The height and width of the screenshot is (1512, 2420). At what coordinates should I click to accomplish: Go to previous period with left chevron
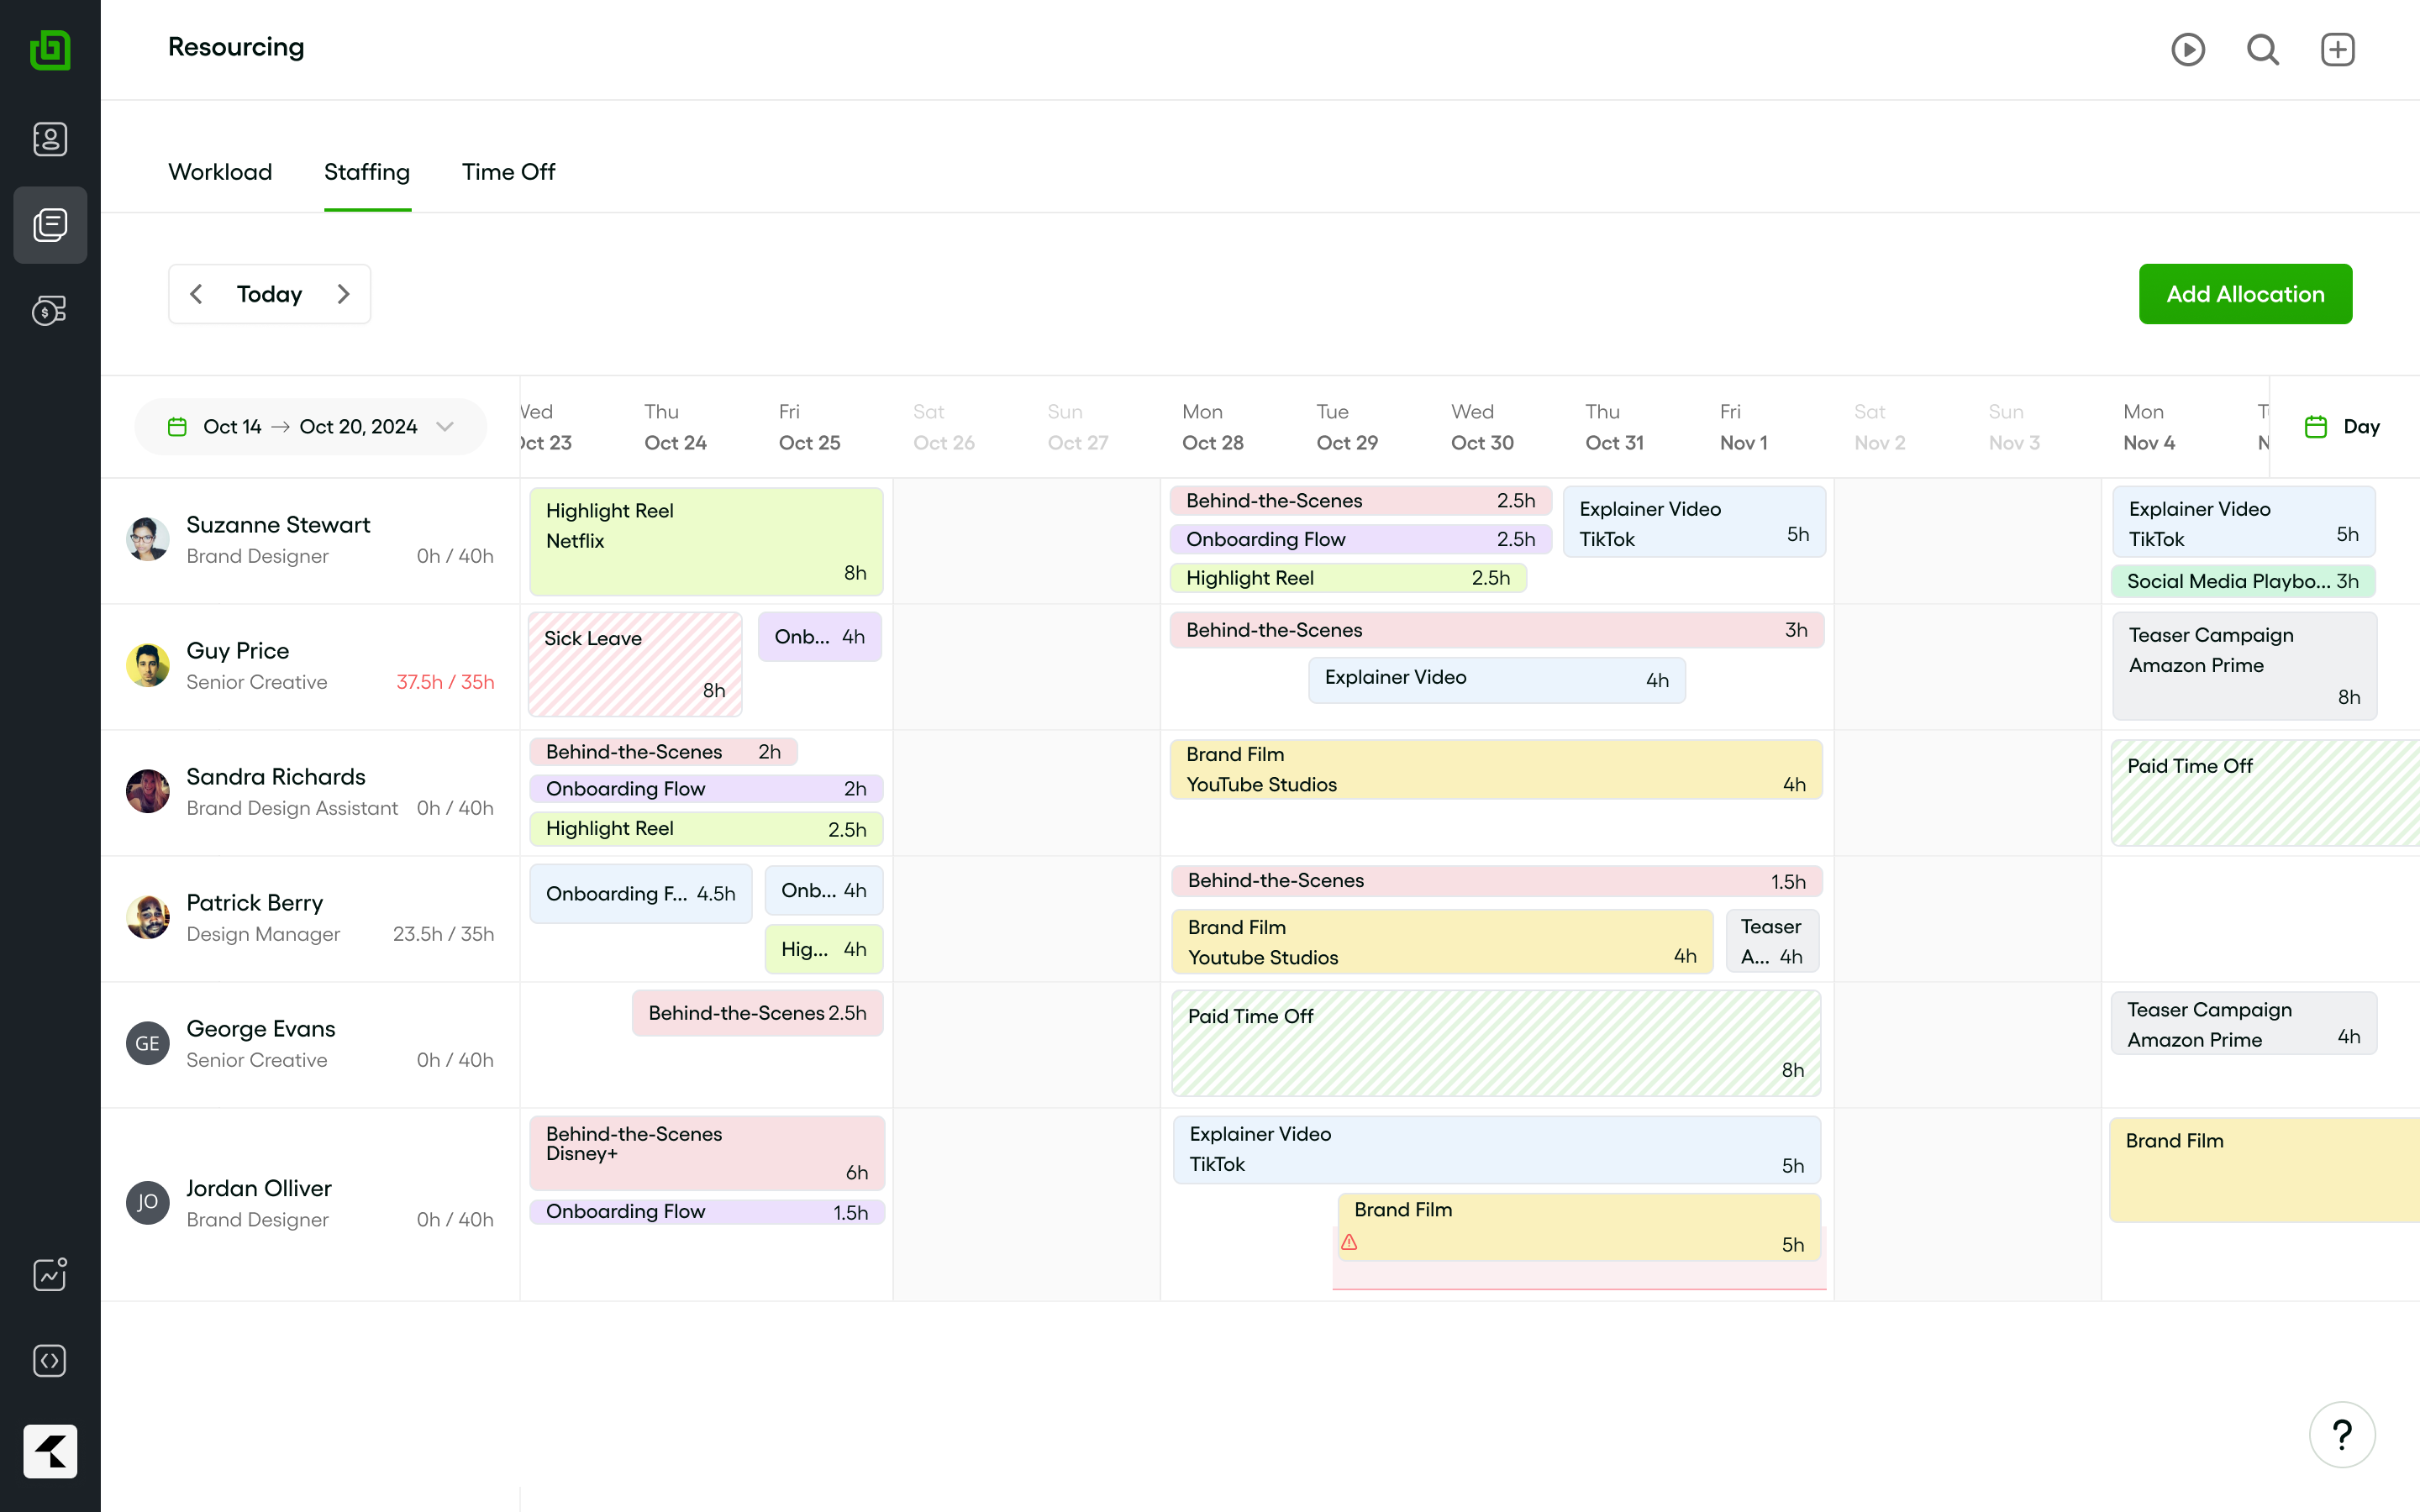pyautogui.click(x=197, y=294)
